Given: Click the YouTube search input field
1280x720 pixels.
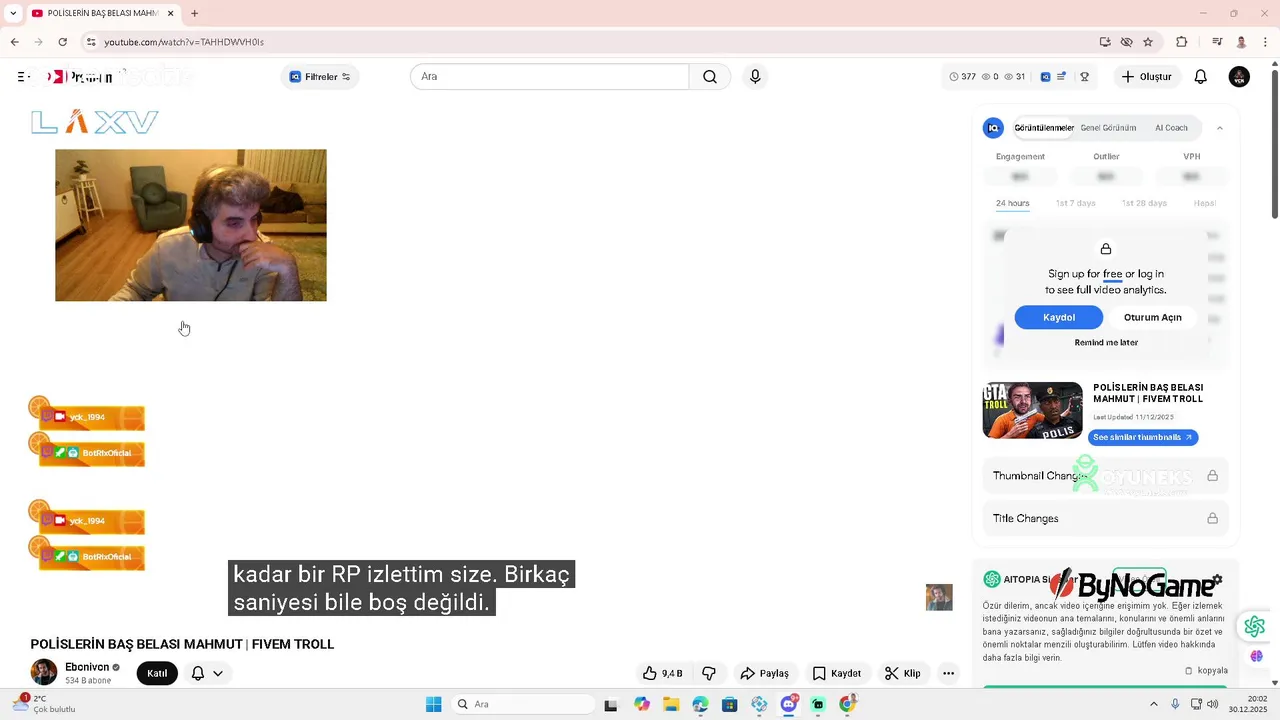Looking at the screenshot, I should [x=550, y=77].
